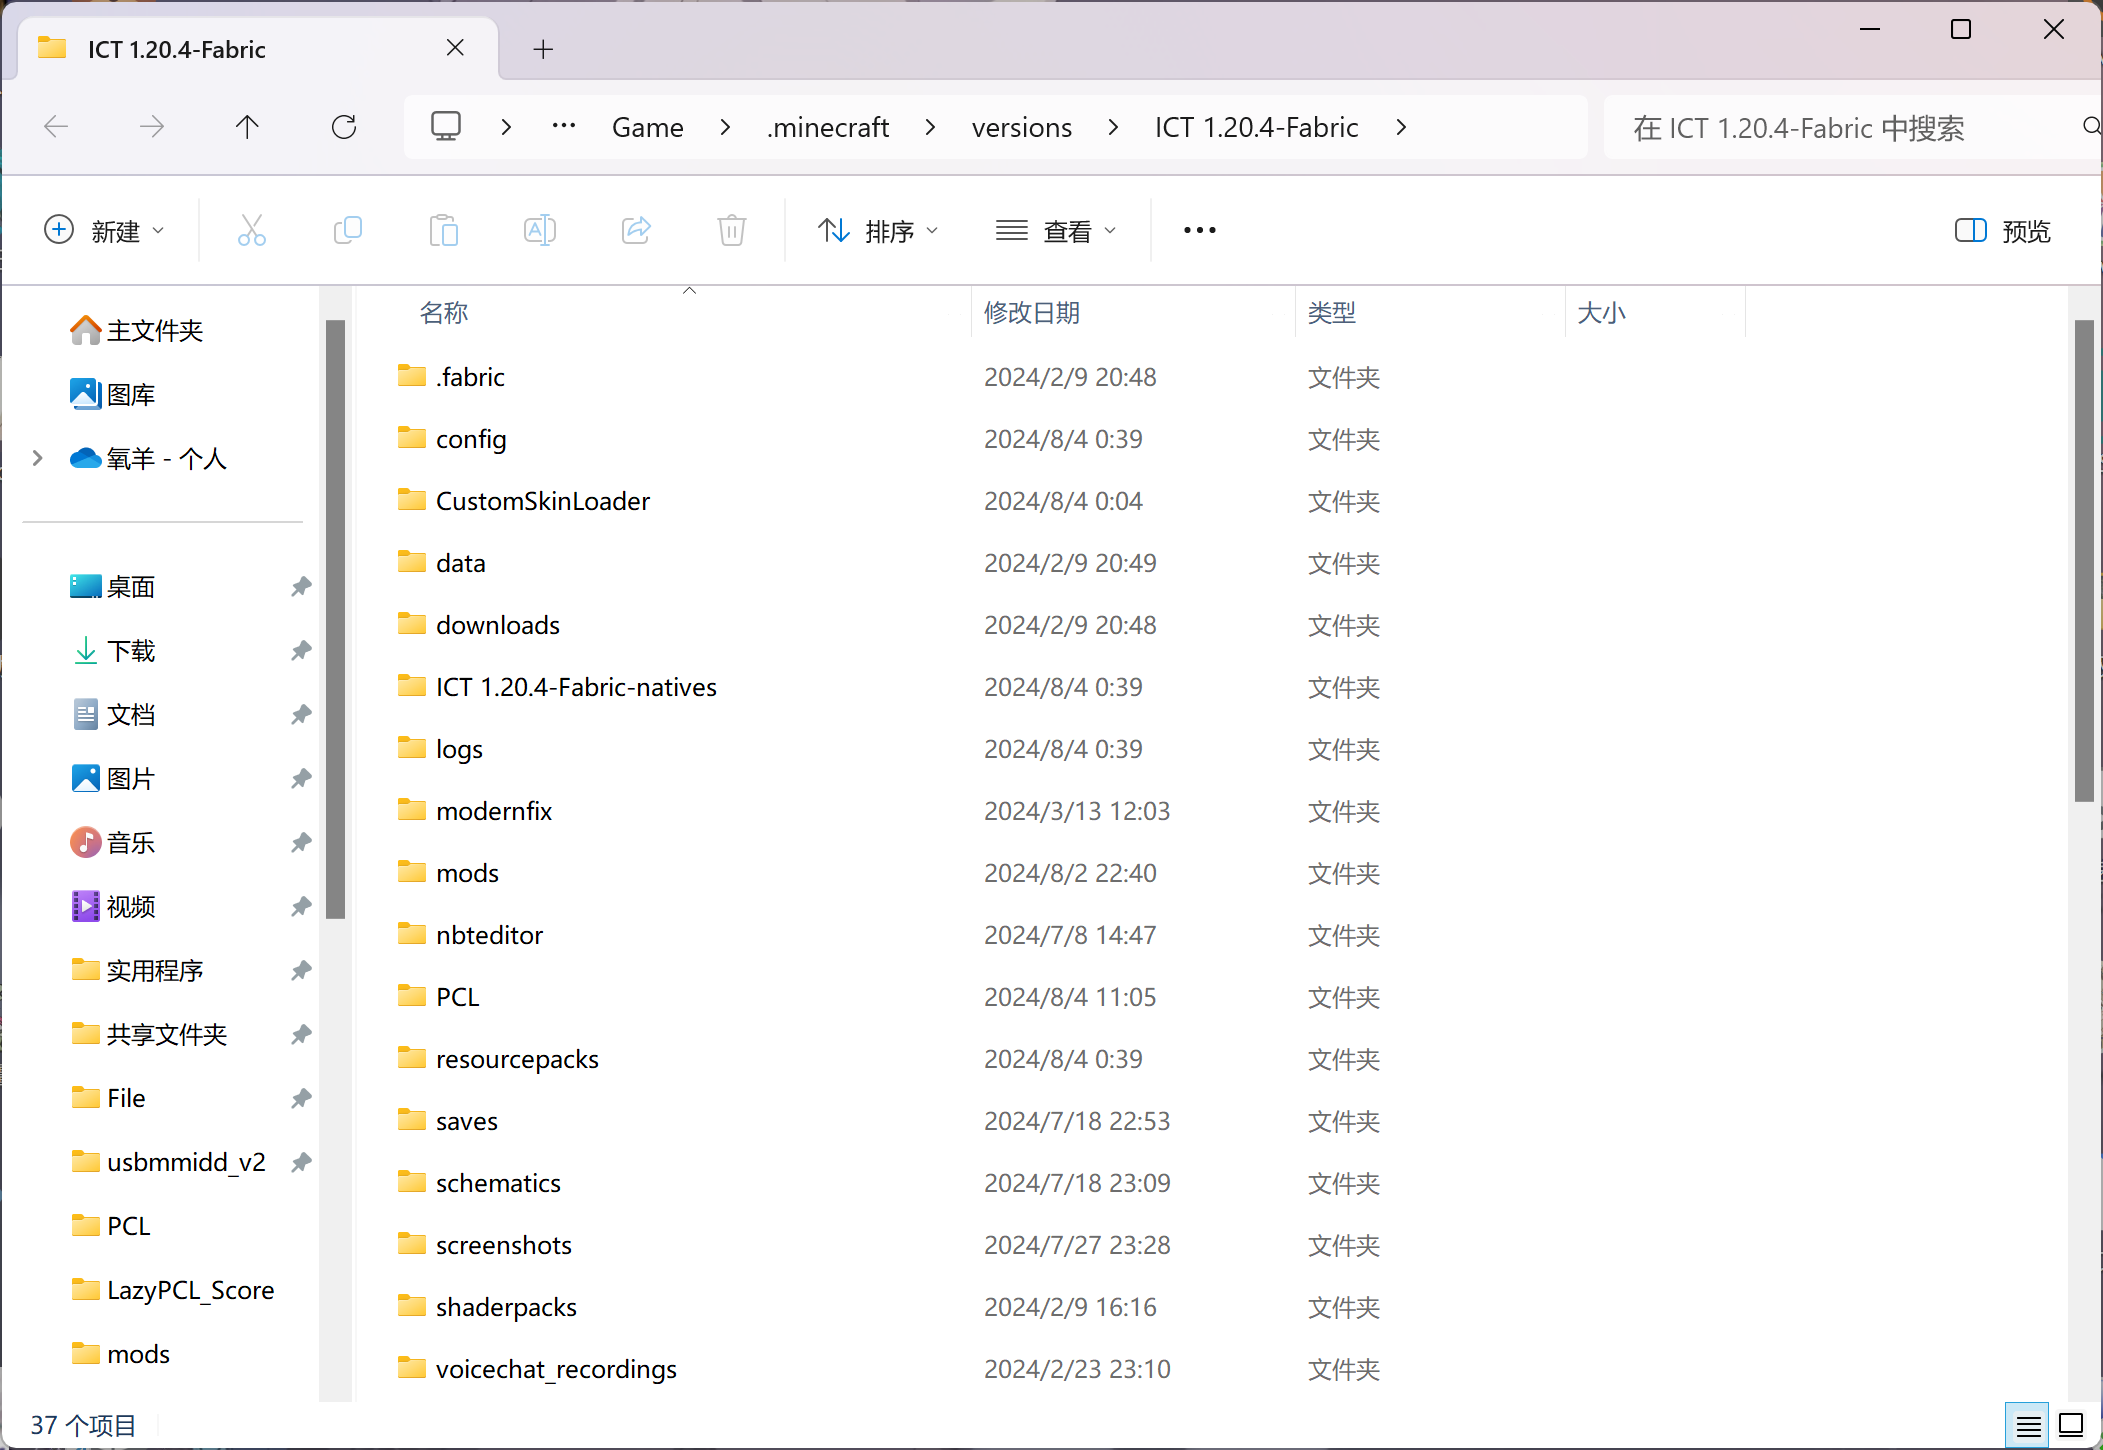Expand the 氧羊 - 个人 OneDrive tree item
Viewport: 2103px width, 1450px height.
[x=38, y=459]
